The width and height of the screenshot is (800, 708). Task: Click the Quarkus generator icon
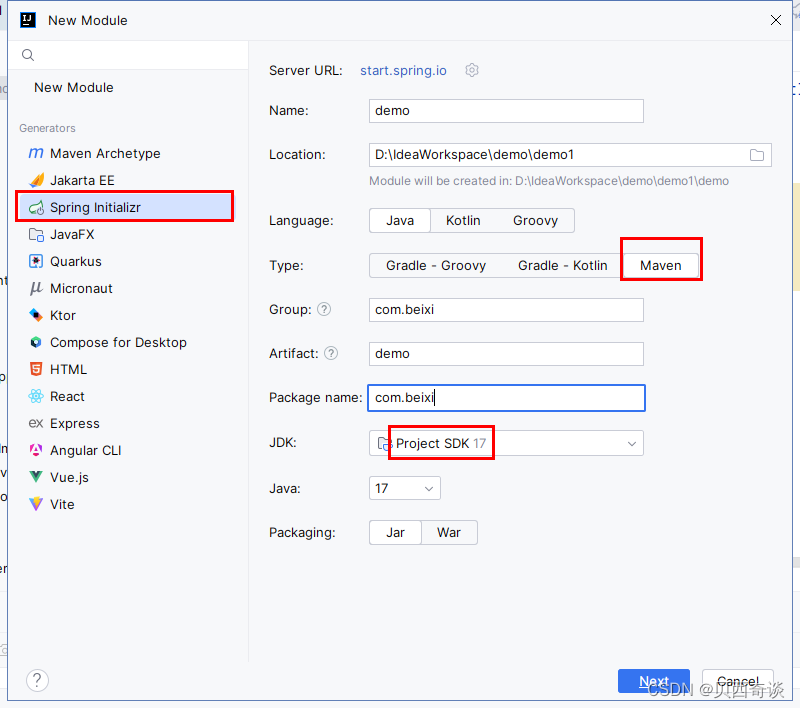[x=36, y=261]
